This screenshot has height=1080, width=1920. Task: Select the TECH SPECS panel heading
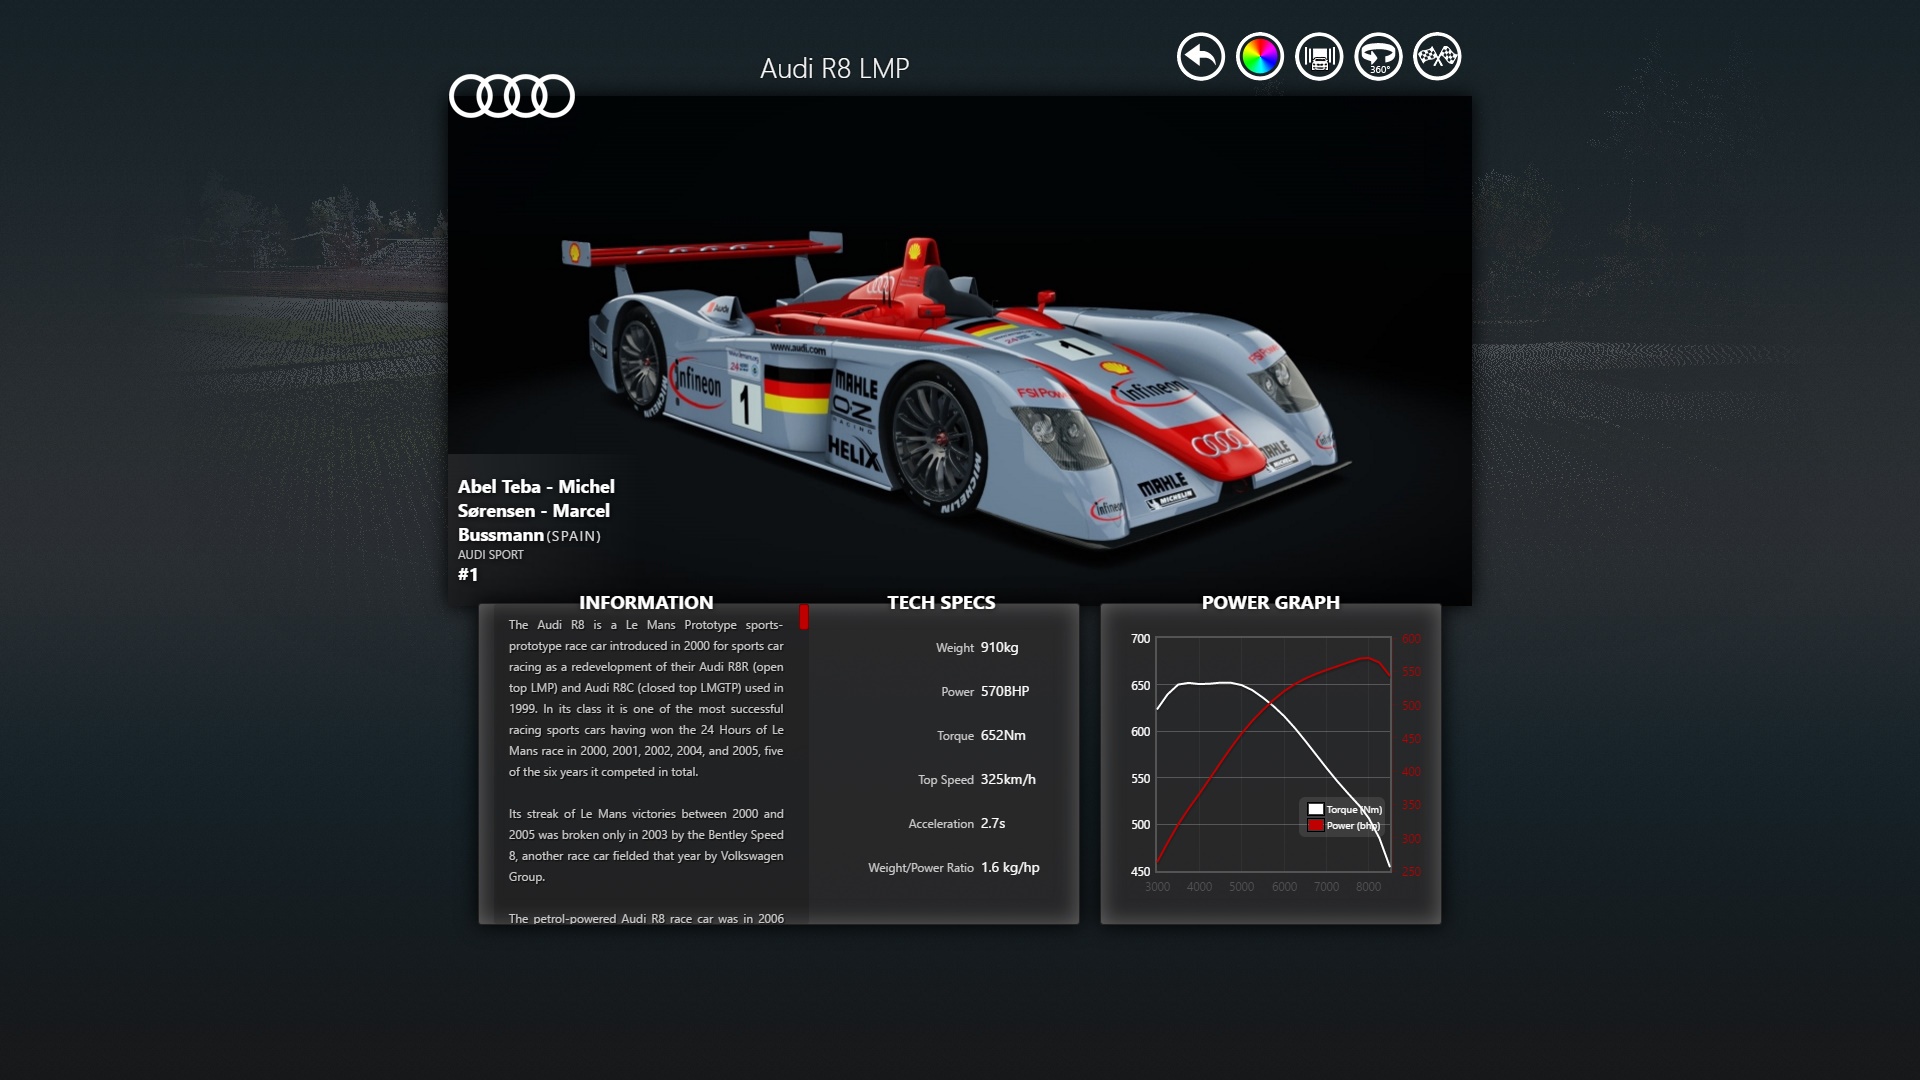coord(940,602)
